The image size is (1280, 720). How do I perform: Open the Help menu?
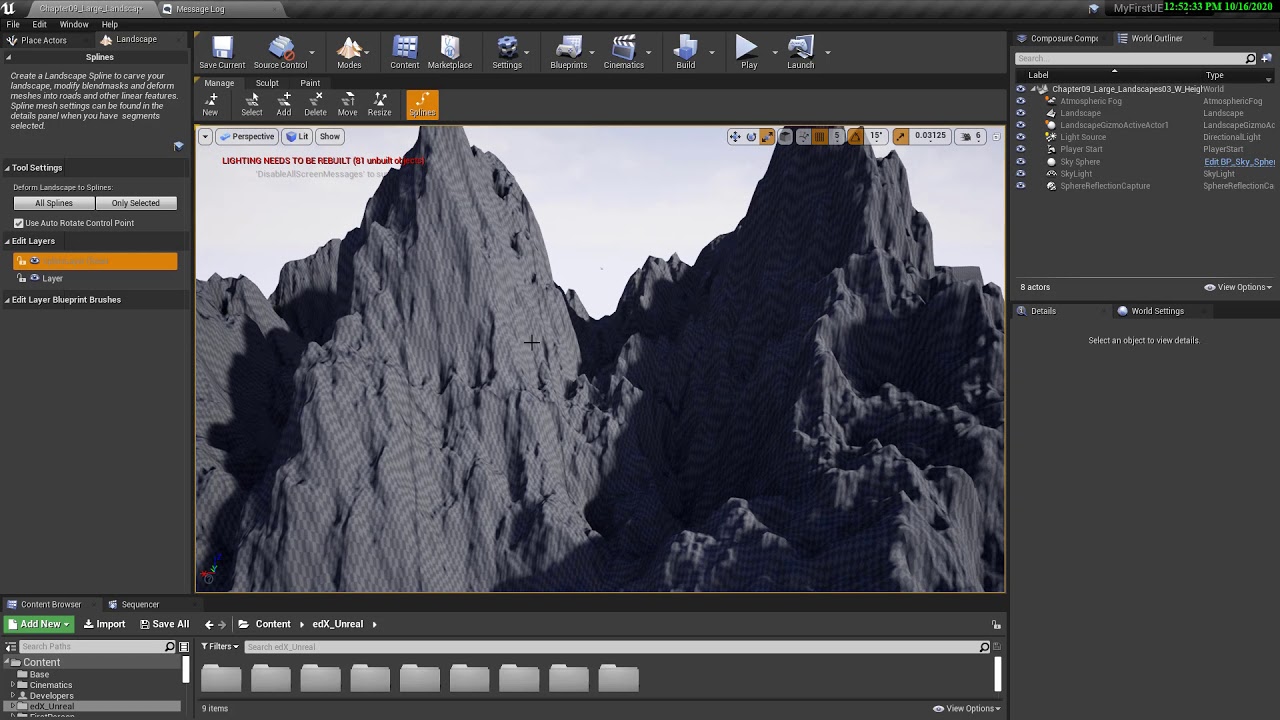coord(110,24)
